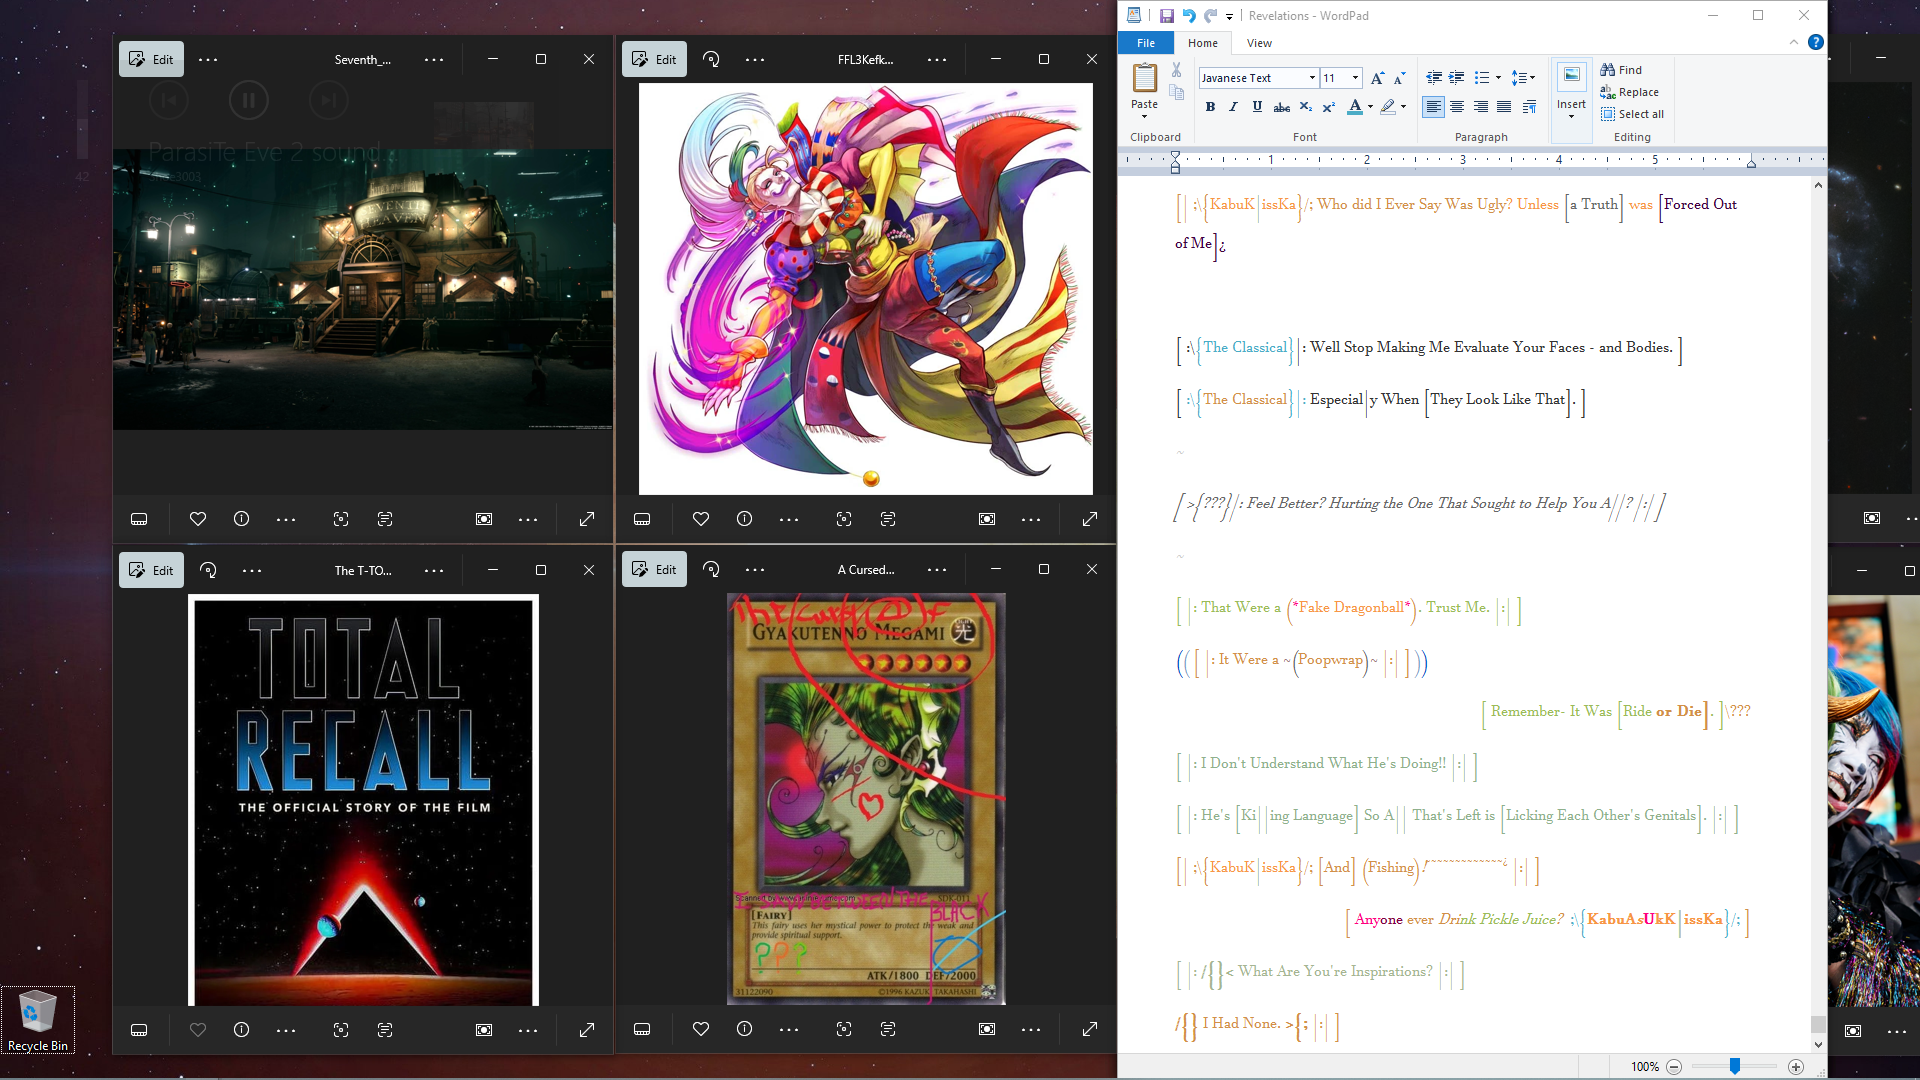Viewport: 1920px width, 1080px height.
Task: Expand the line spacing dropdown
Action: coord(1533,78)
